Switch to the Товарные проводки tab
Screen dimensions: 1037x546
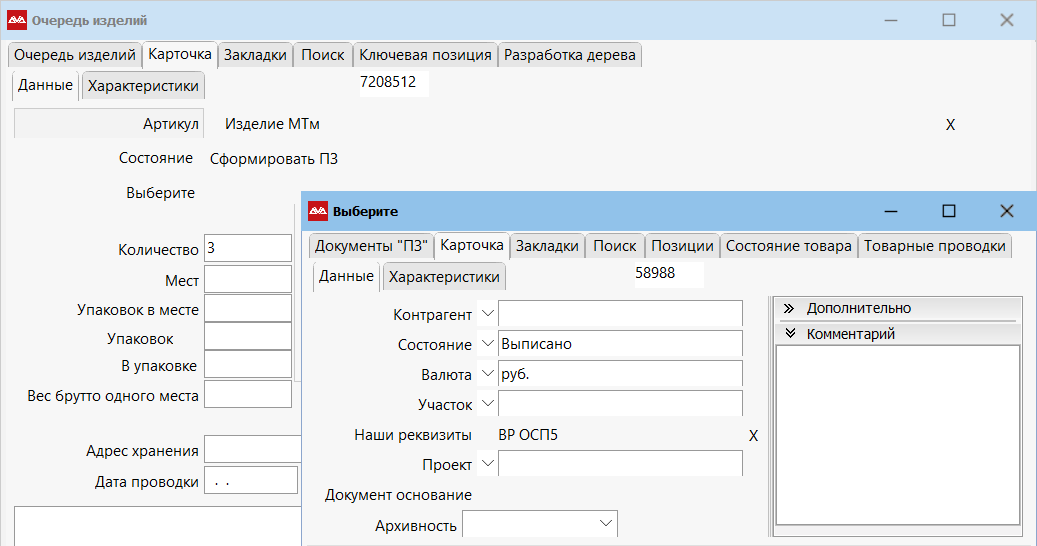pyautogui.click(x=934, y=246)
